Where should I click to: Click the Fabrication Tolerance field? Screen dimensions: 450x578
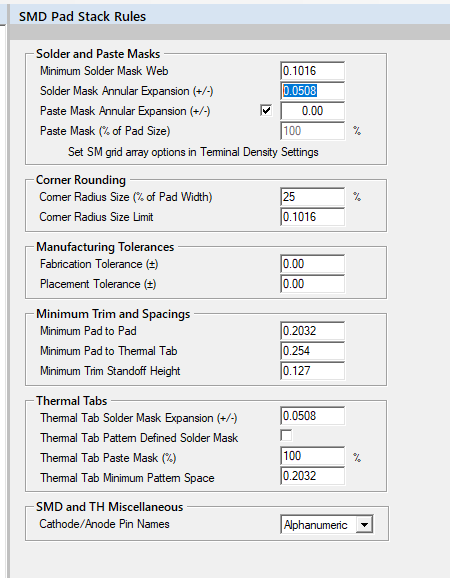coord(312,264)
